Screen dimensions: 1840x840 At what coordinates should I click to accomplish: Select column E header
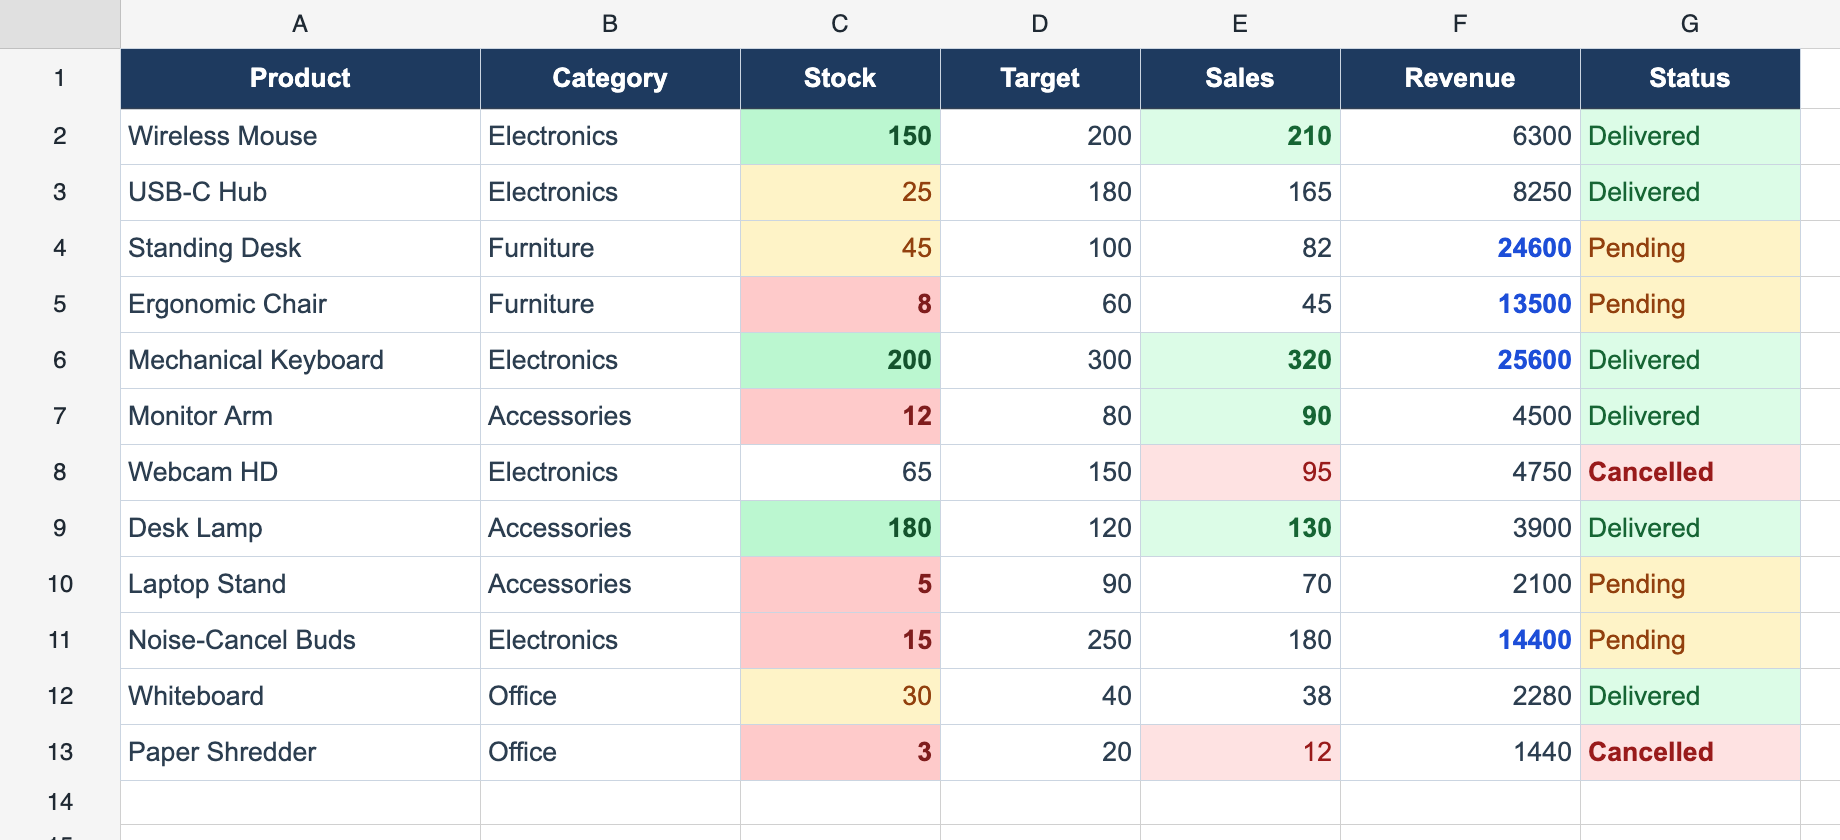click(x=1240, y=24)
